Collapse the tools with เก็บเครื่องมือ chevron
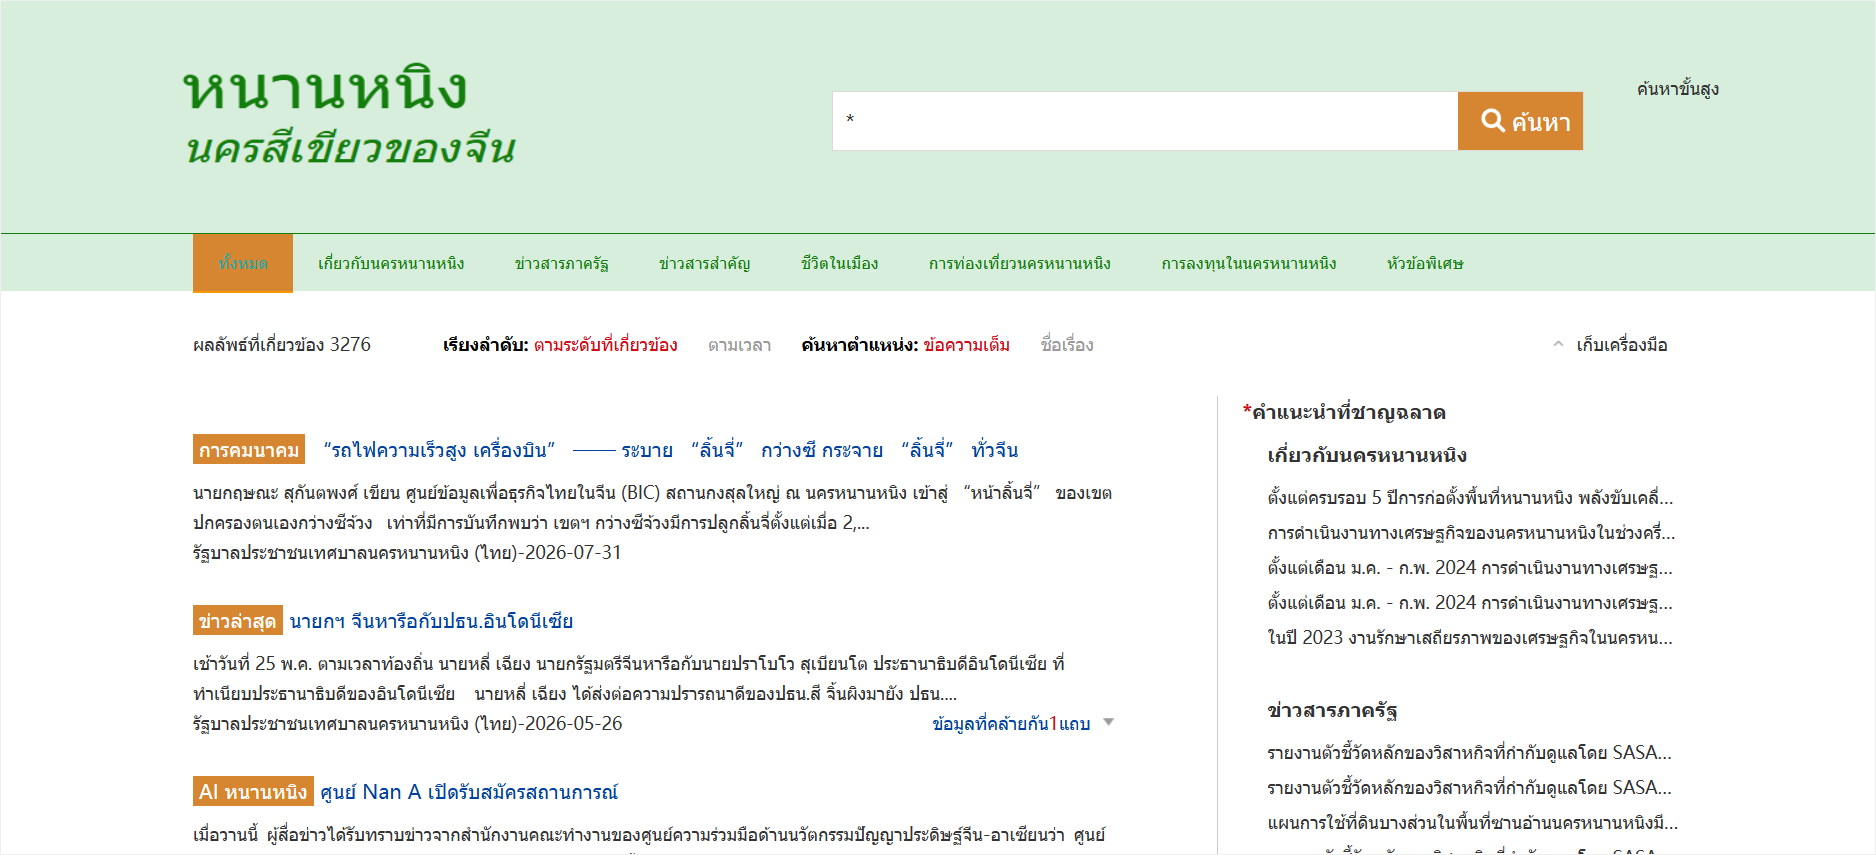This screenshot has width=1876, height=855. click(x=1558, y=344)
